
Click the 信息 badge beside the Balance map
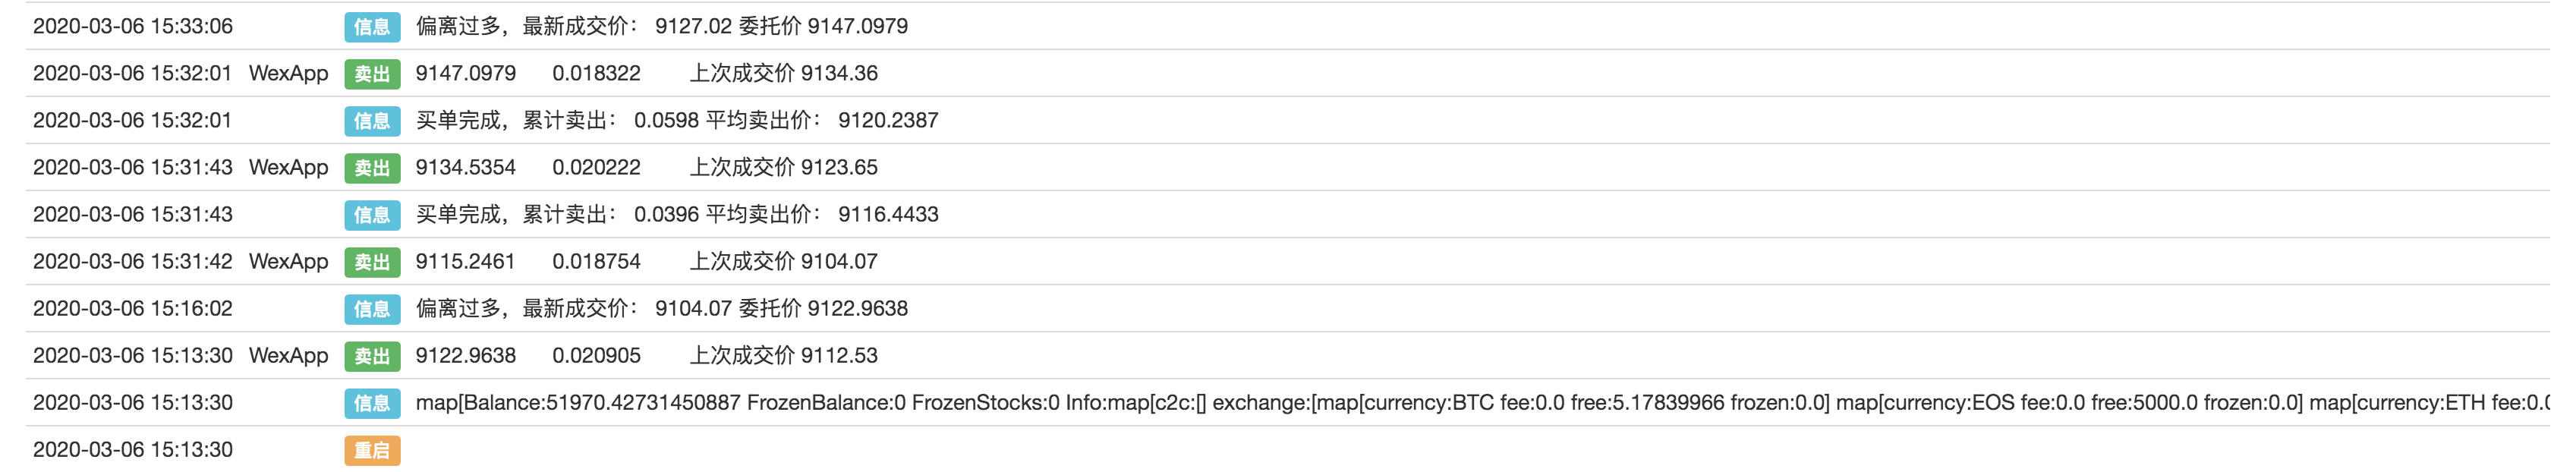pyautogui.click(x=372, y=403)
